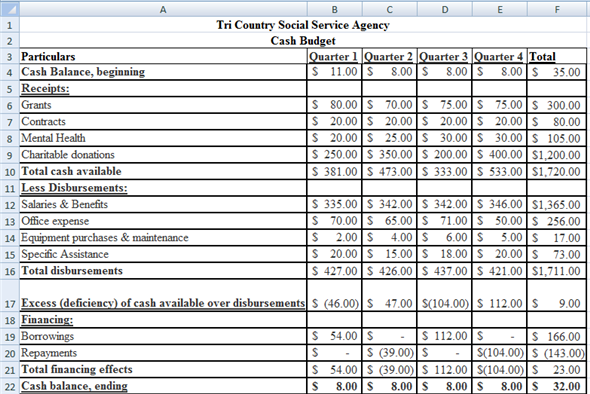
Task: Select column E header
Action: pos(500,9)
